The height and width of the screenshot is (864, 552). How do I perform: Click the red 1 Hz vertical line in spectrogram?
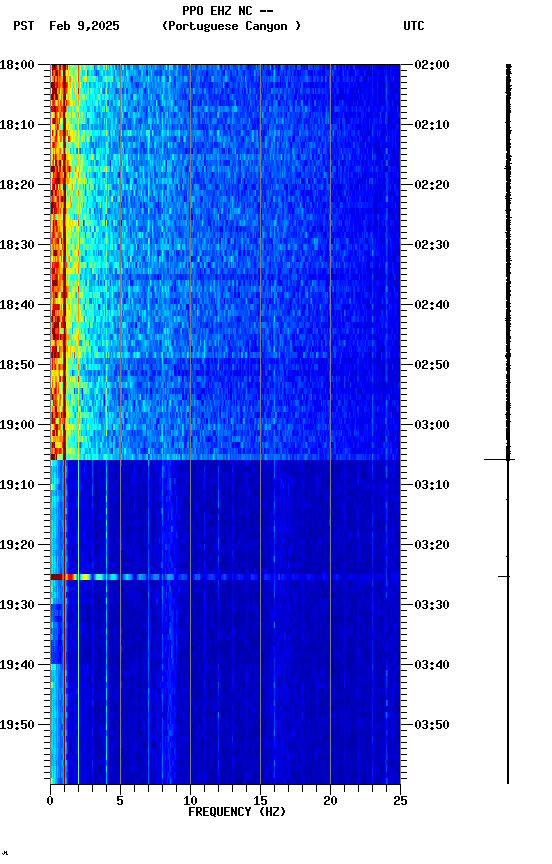tap(64, 424)
